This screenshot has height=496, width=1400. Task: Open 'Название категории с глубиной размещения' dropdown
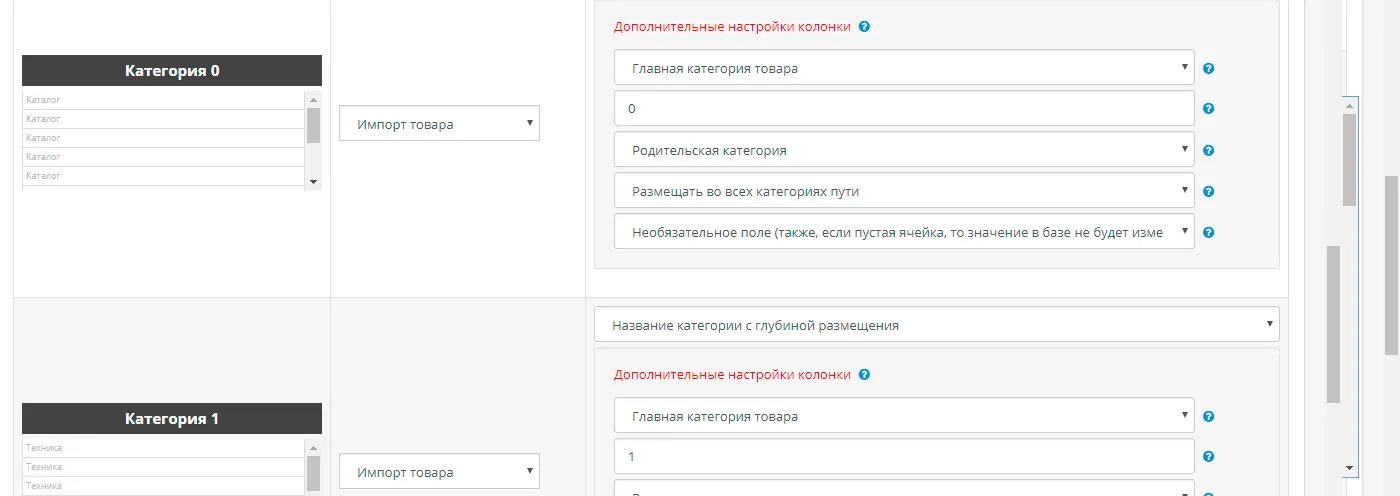pyautogui.click(x=937, y=324)
